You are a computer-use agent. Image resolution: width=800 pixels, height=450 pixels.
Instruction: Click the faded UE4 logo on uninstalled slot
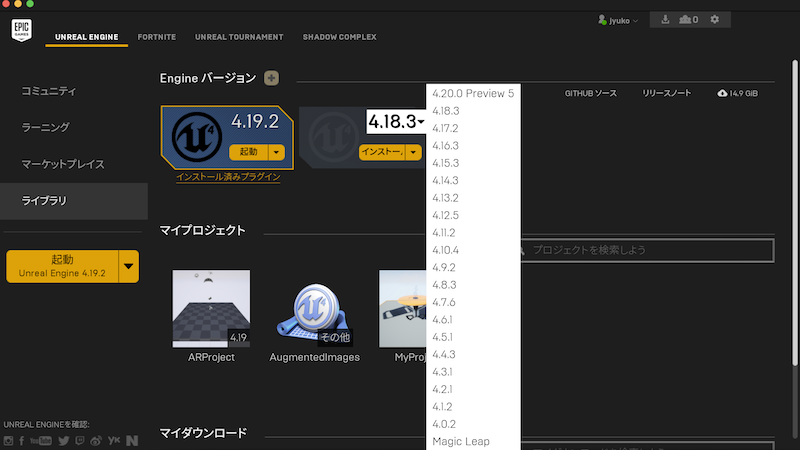pos(333,137)
